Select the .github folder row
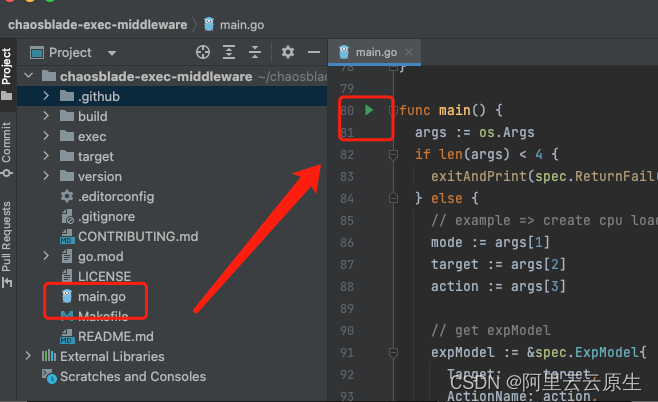Screen dimensions: 658x402 point(172,96)
